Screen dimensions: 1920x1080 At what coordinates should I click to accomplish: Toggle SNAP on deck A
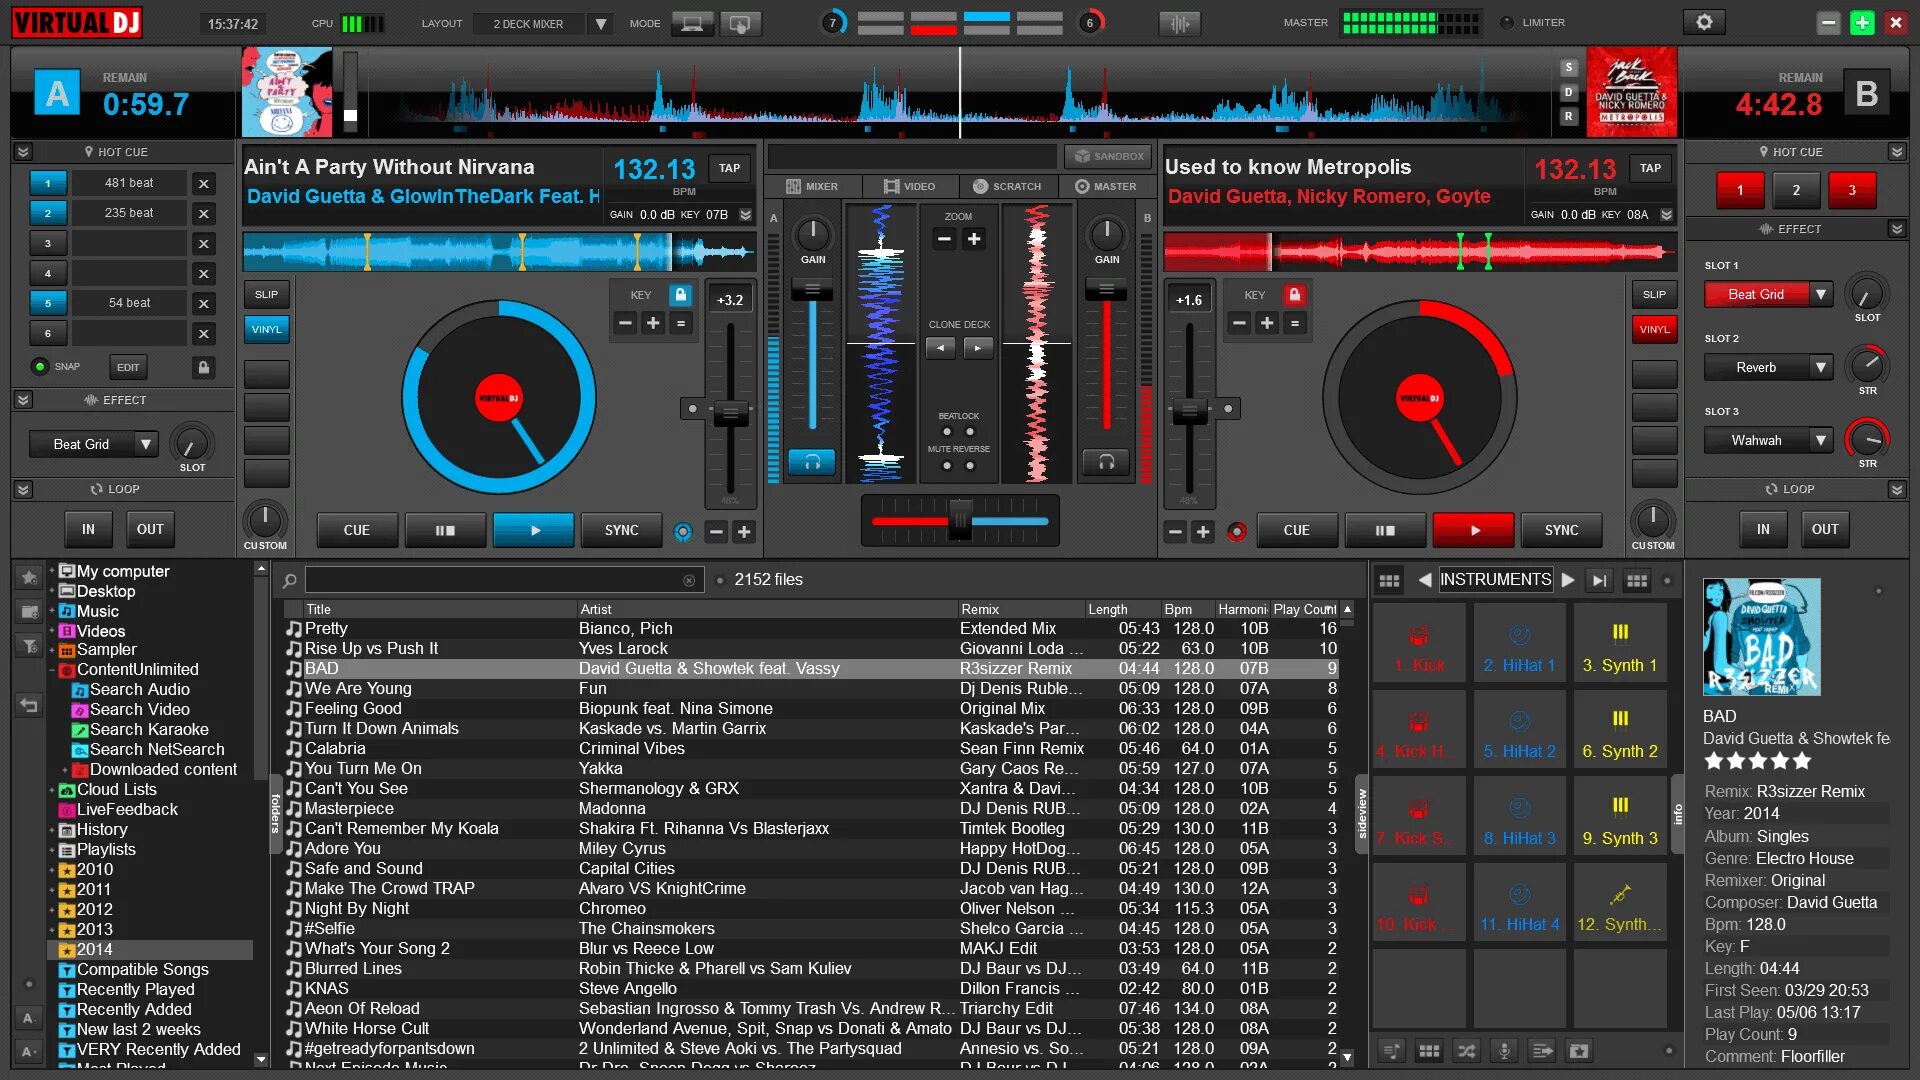pos(41,367)
